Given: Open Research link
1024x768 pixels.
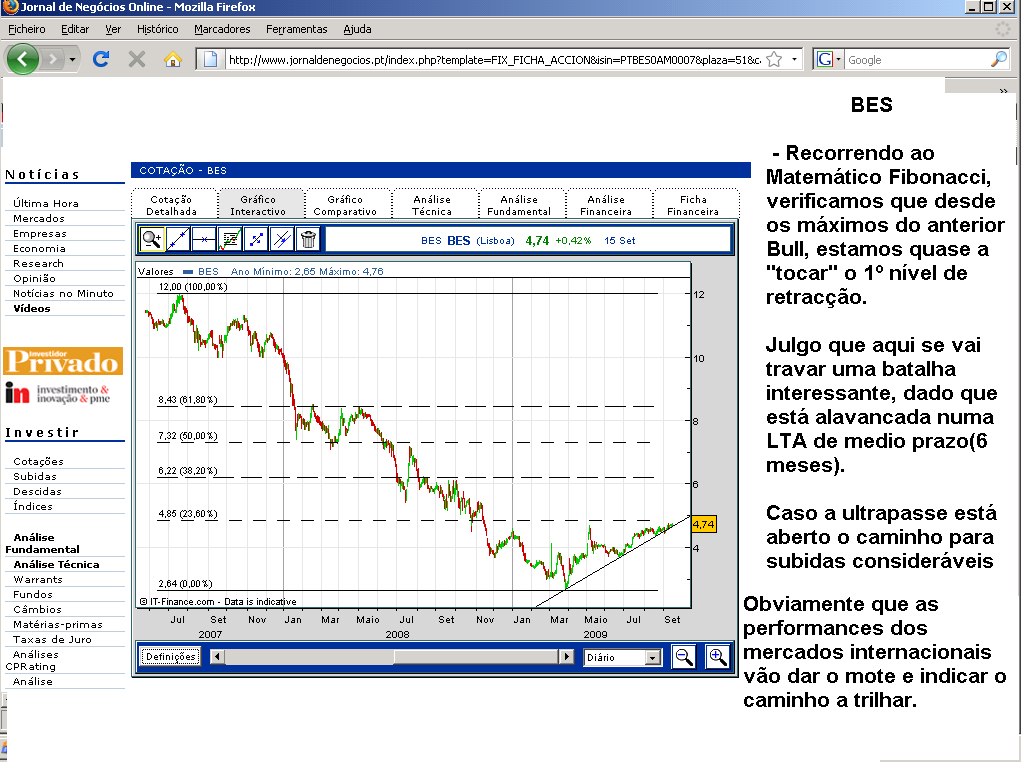Looking at the screenshot, I should click(x=38, y=263).
